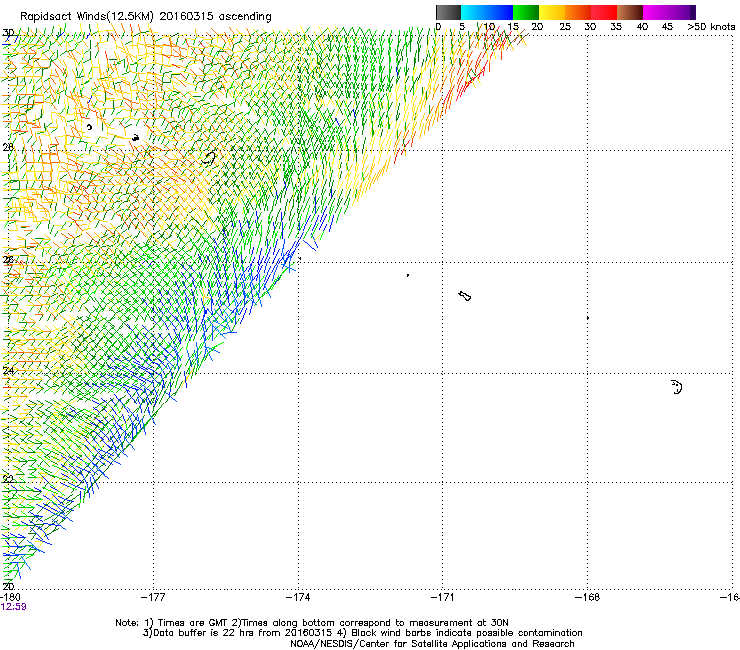740x650 pixels.
Task: Click the 'Note: 1) Times are GMT' line
Action: 312,623
